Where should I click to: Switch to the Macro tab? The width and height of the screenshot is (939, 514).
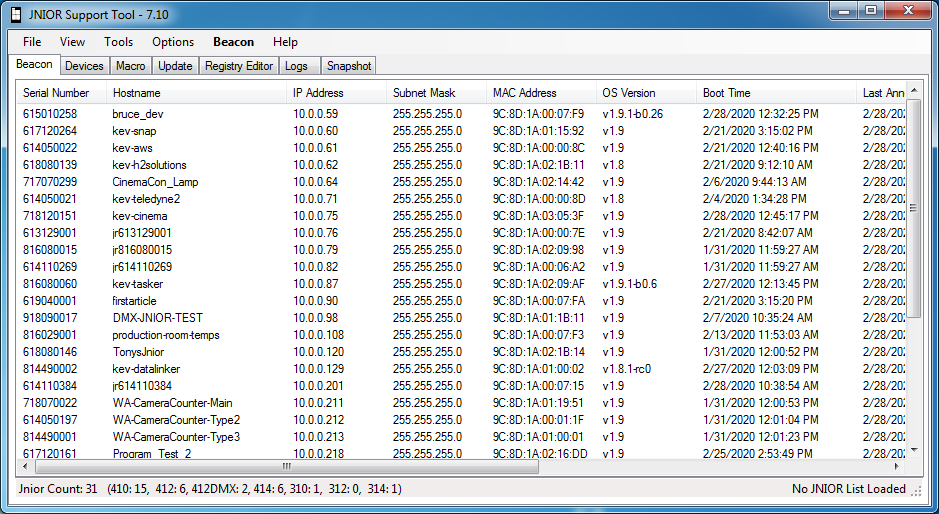tap(131, 66)
